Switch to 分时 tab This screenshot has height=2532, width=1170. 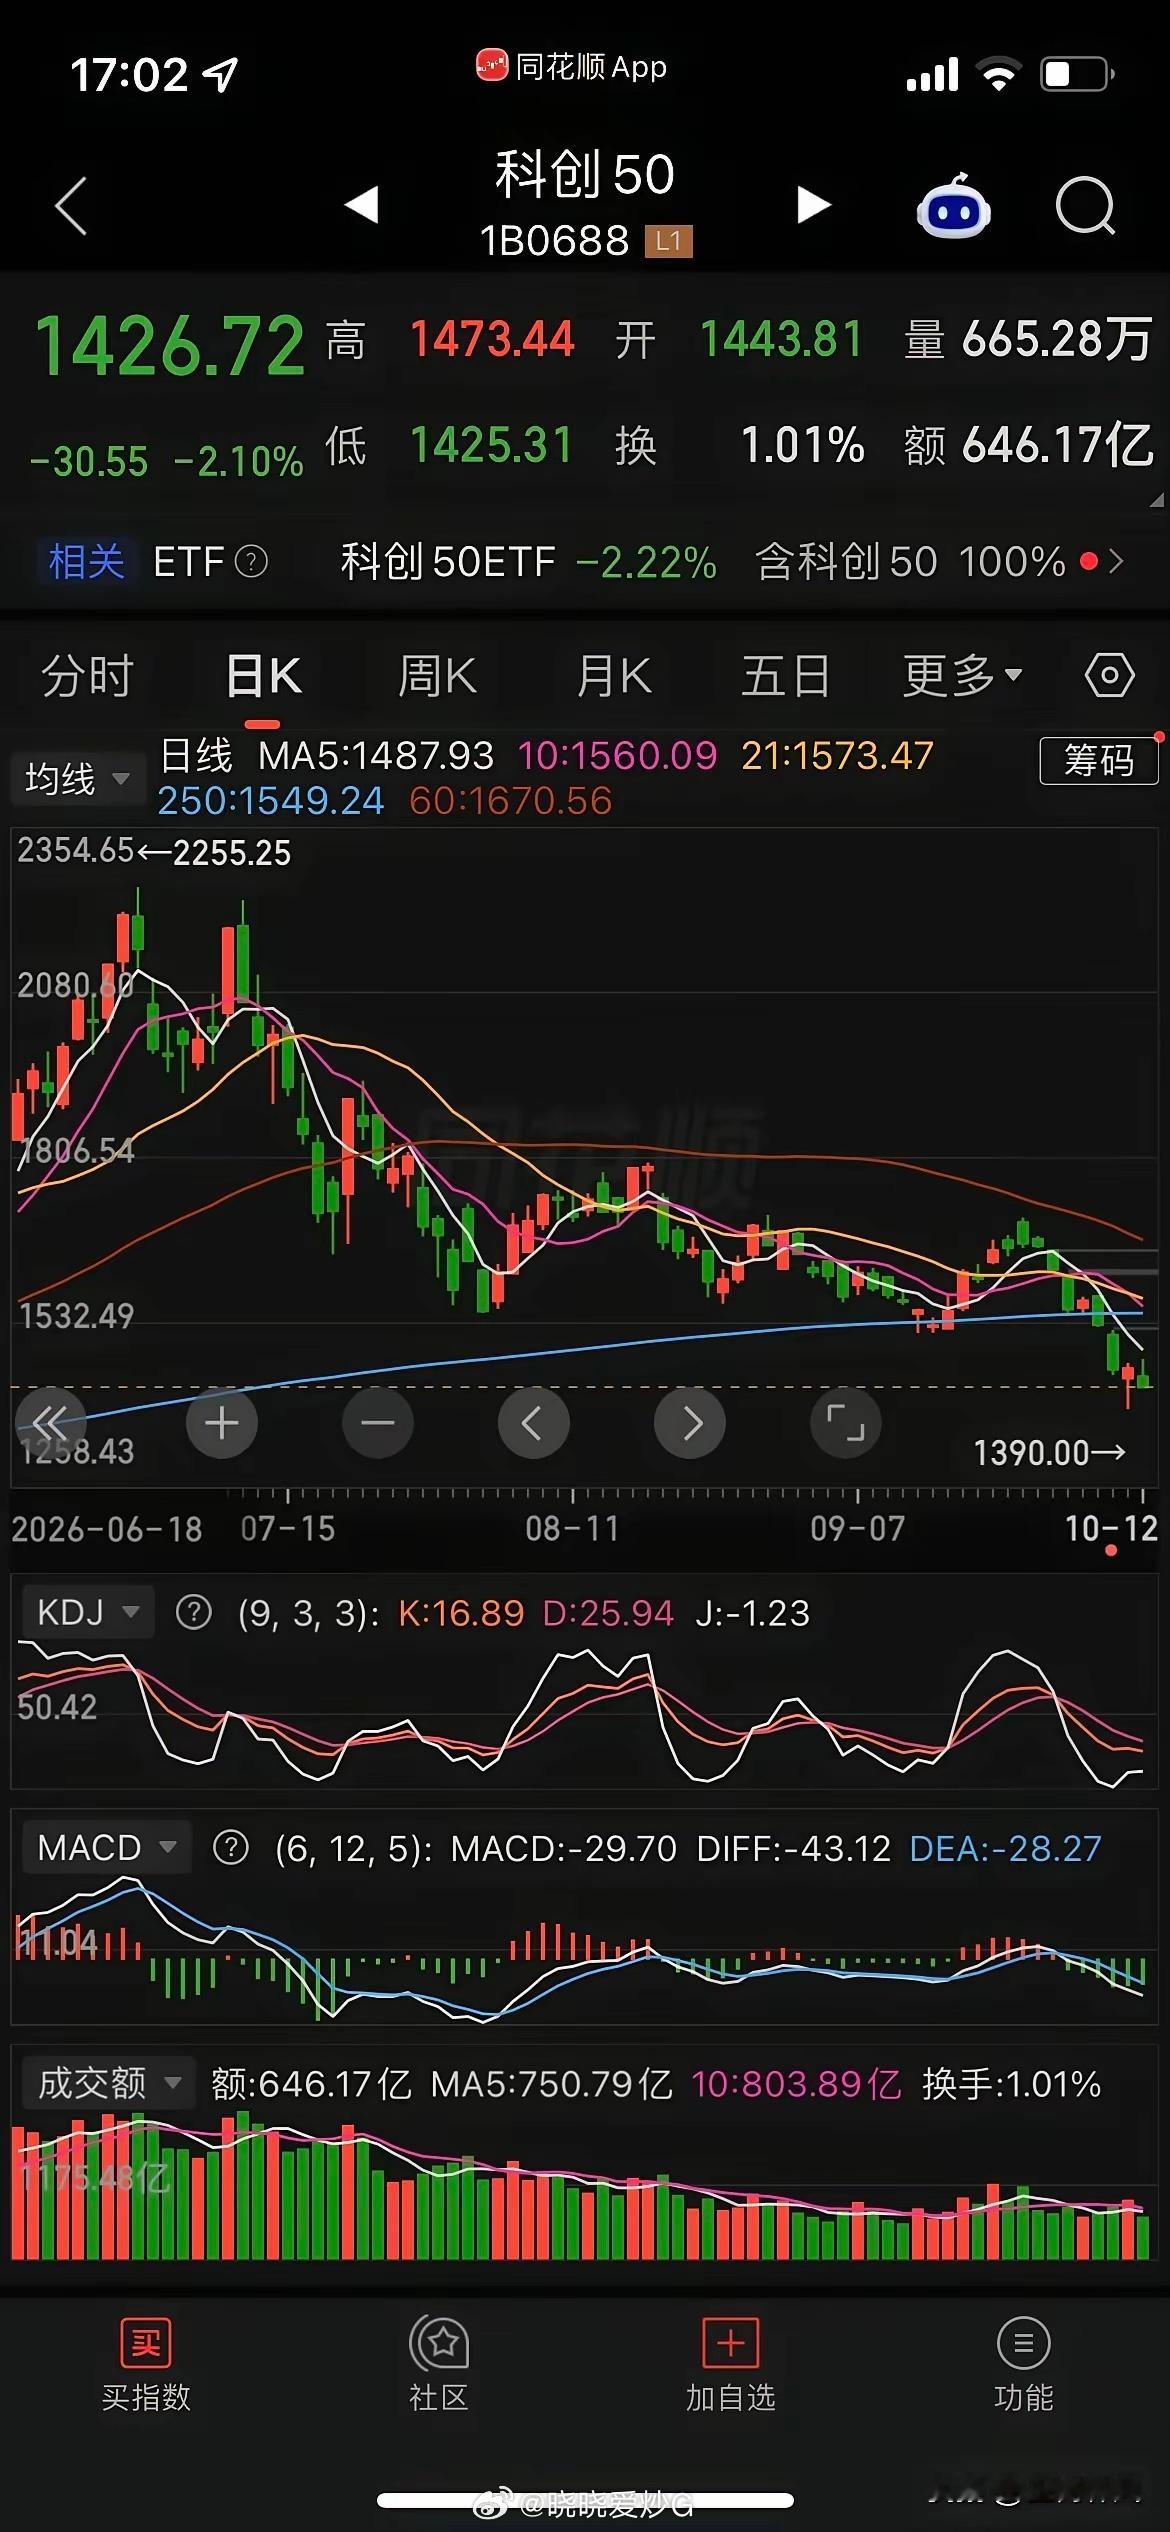[x=87, y=675]
